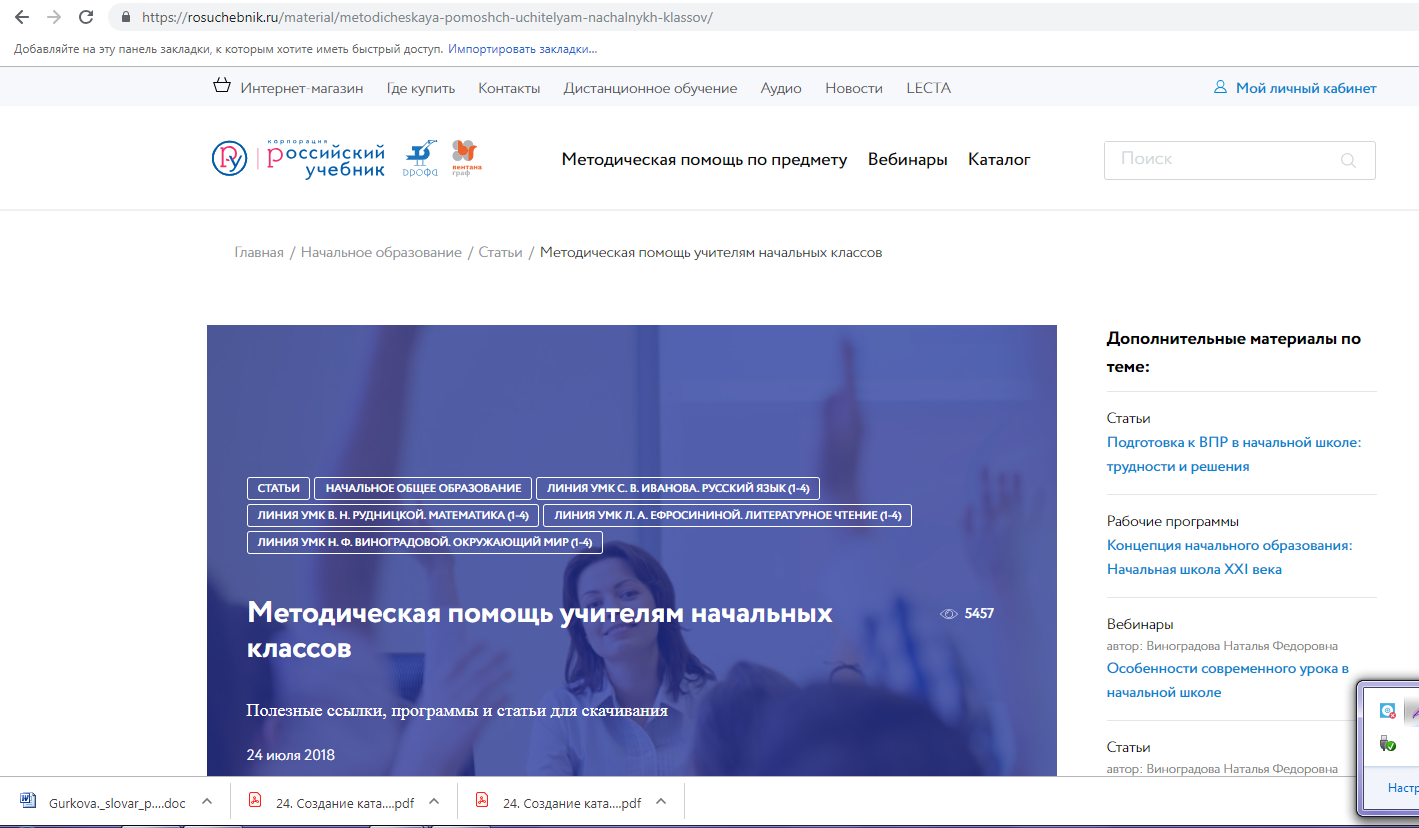
Task: Click Линия УМК С. В. Иванова tag
Action: (678, 488)
